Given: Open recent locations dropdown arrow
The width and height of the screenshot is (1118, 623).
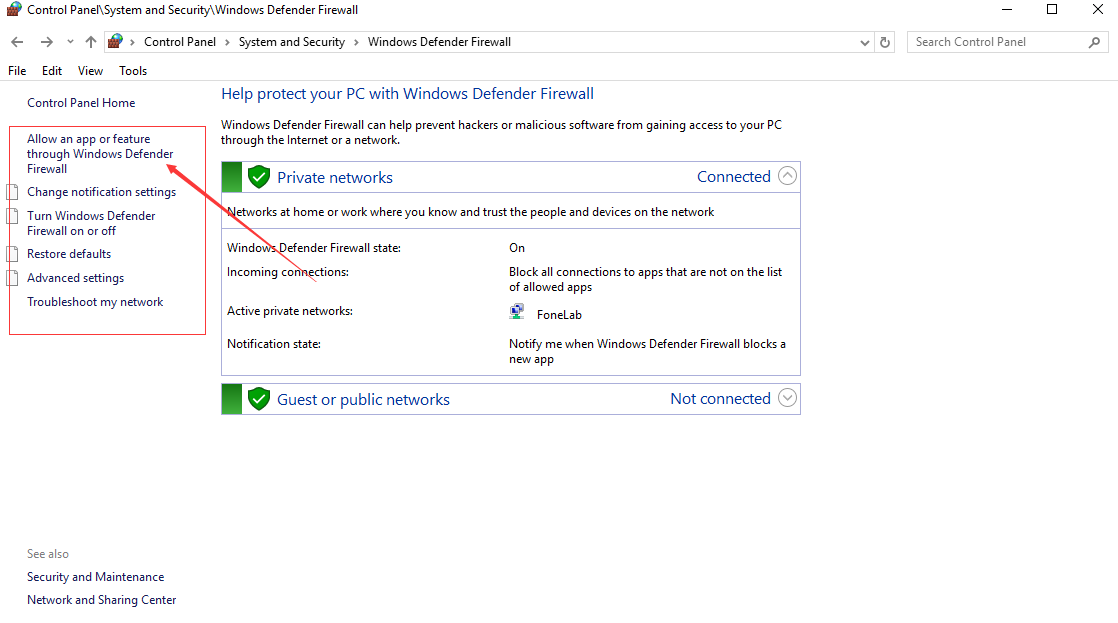Looking at the screenshot, I should [70, 42].
